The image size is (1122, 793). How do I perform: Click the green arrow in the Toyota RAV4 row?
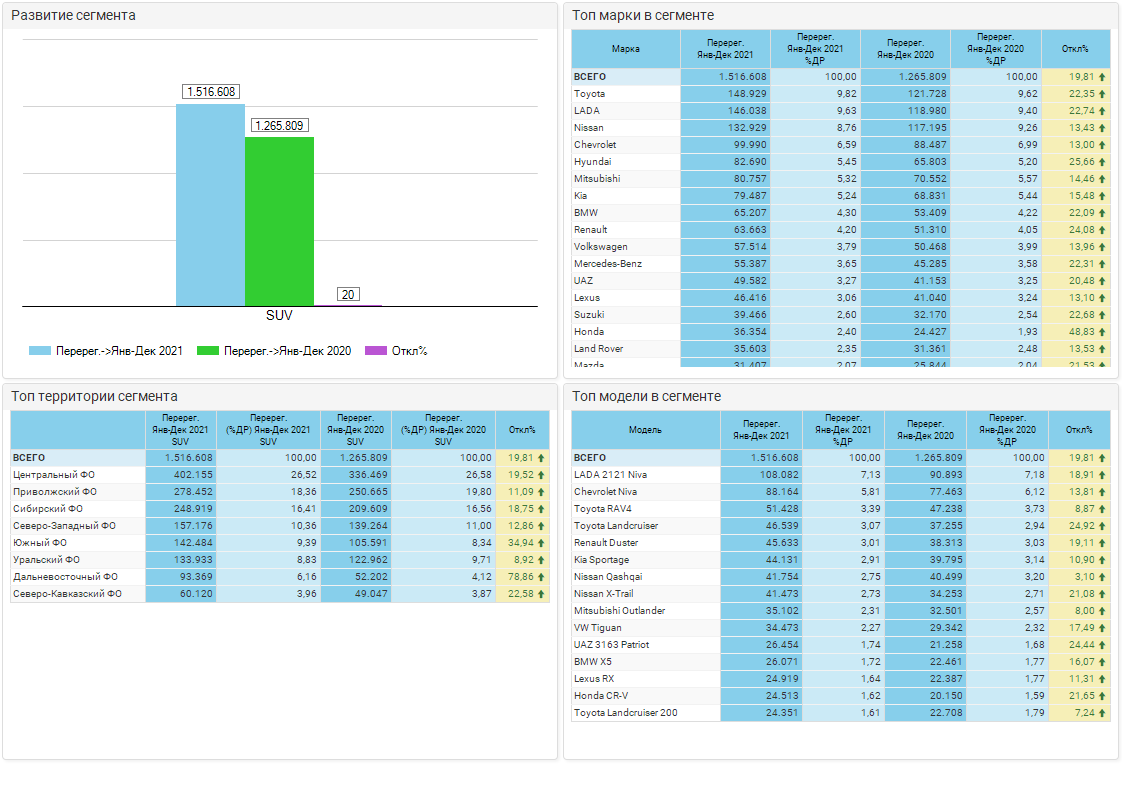[1101, 509]
